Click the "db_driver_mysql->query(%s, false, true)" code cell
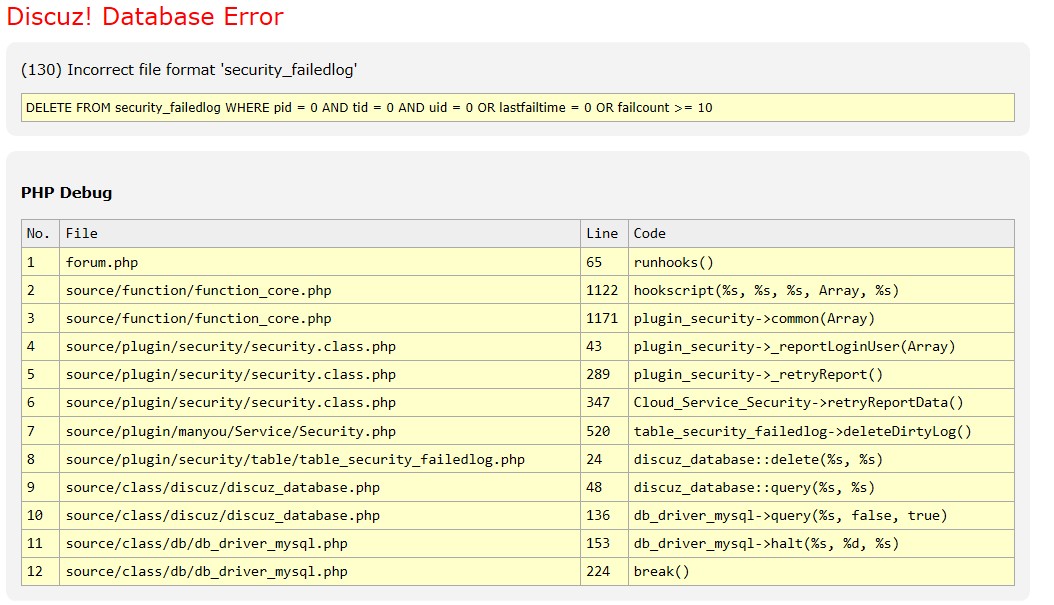This screenshot has width=1054, height=605. click(821, 516)
